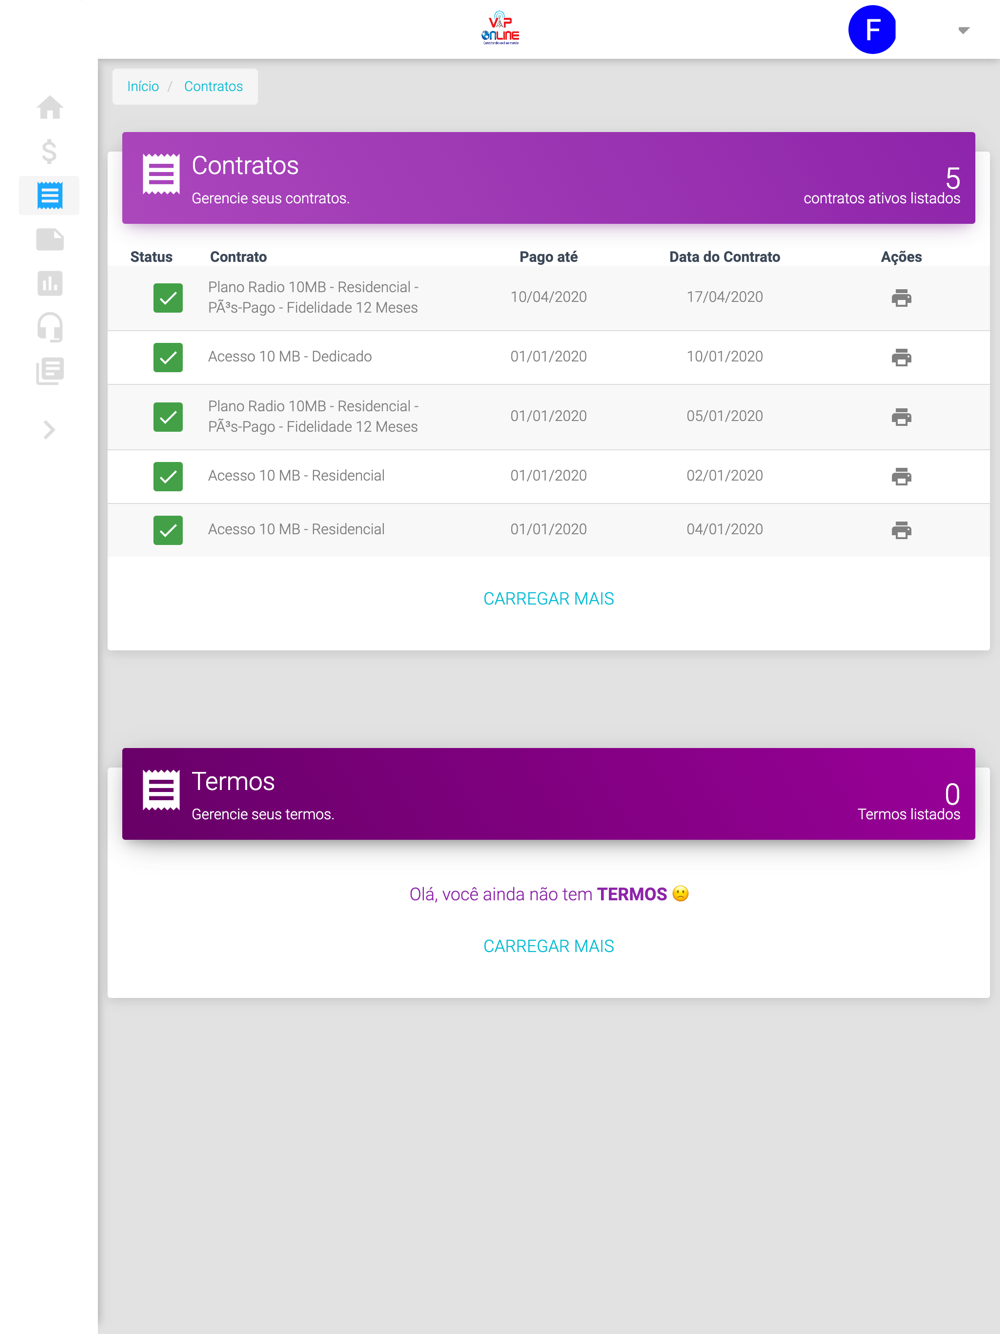Toggle status checkbox for contract dated 04/01/2020
Image resolution: width=1000 pixels, height=1334 pixels.
pyautogui.click(x=168, y=530)
